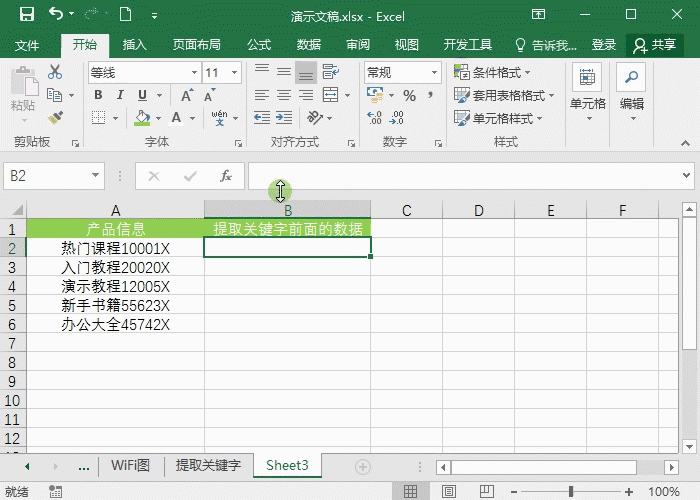This screenshot has height=500, width=700.
Task: Switch to the 插入 tab
Action: tap(134, 45)
